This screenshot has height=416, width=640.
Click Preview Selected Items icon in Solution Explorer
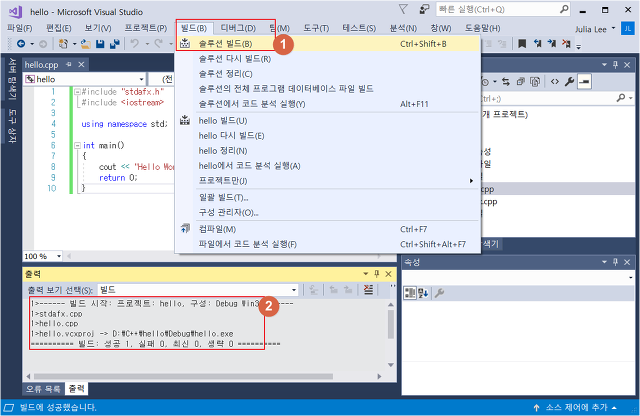pyautogui.click(x=584, y=82)
